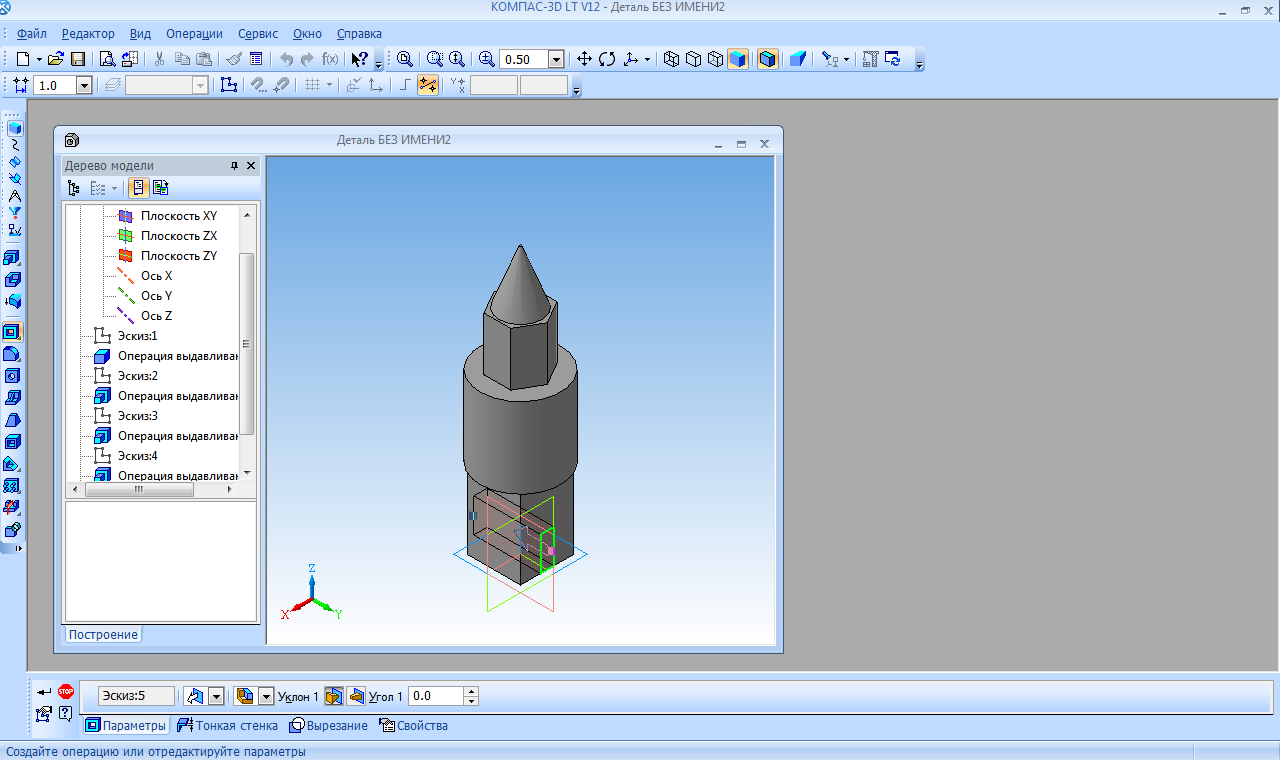Click the wireframe display icon

coord(671,59)
